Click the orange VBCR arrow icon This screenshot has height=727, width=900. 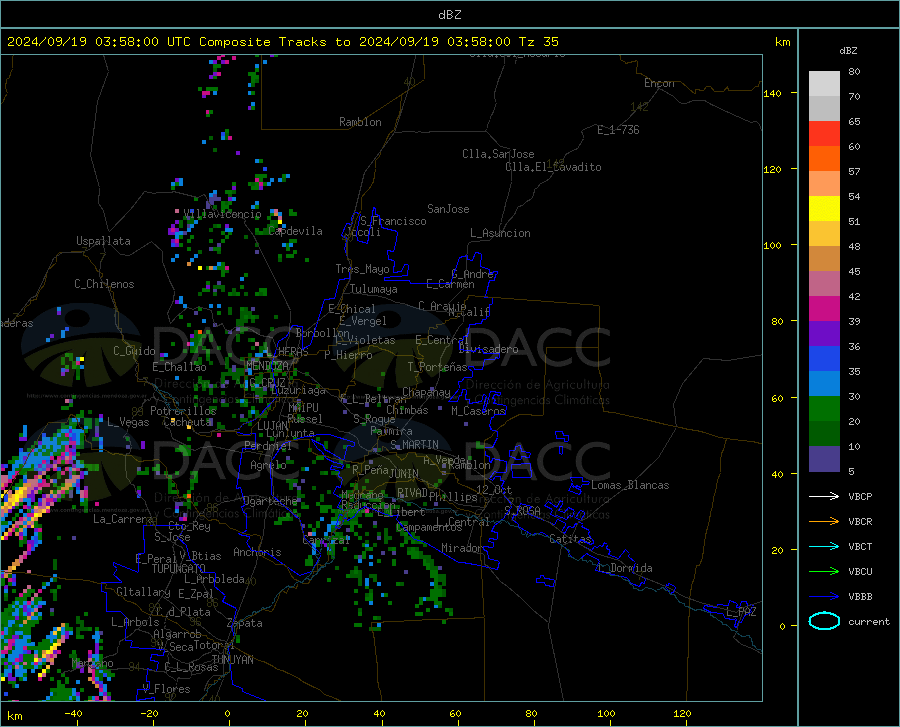pos(824,521)
